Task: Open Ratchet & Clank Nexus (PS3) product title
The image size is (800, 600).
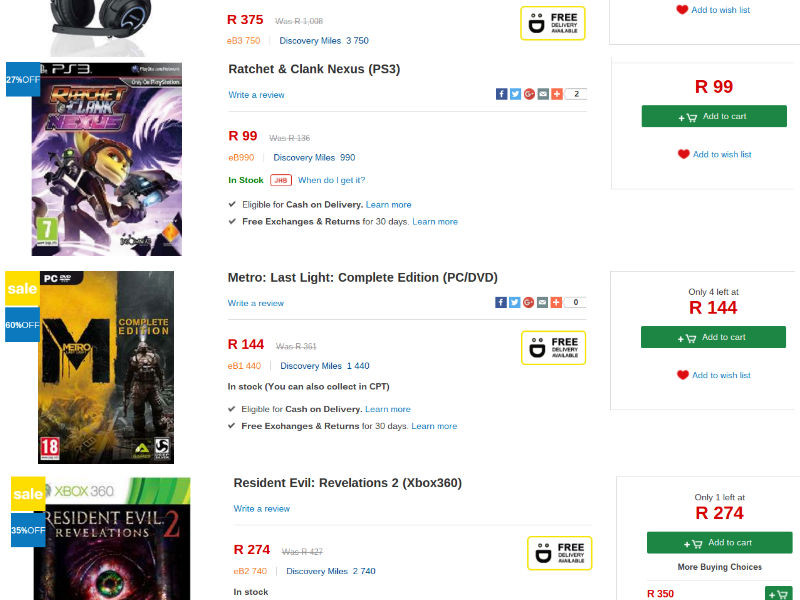Action: click(314, 69)
